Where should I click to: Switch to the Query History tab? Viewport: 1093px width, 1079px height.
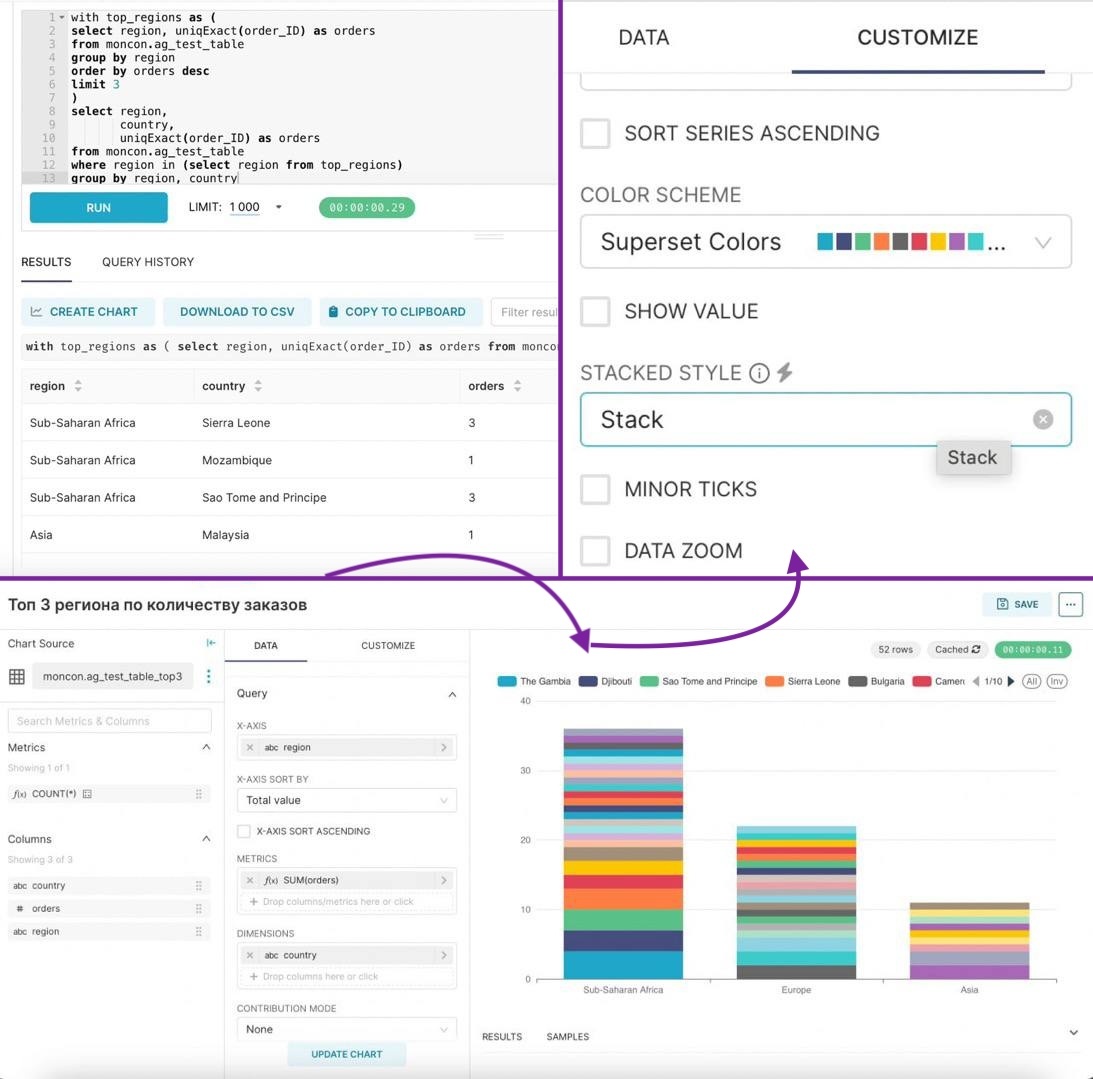point(148,262)
